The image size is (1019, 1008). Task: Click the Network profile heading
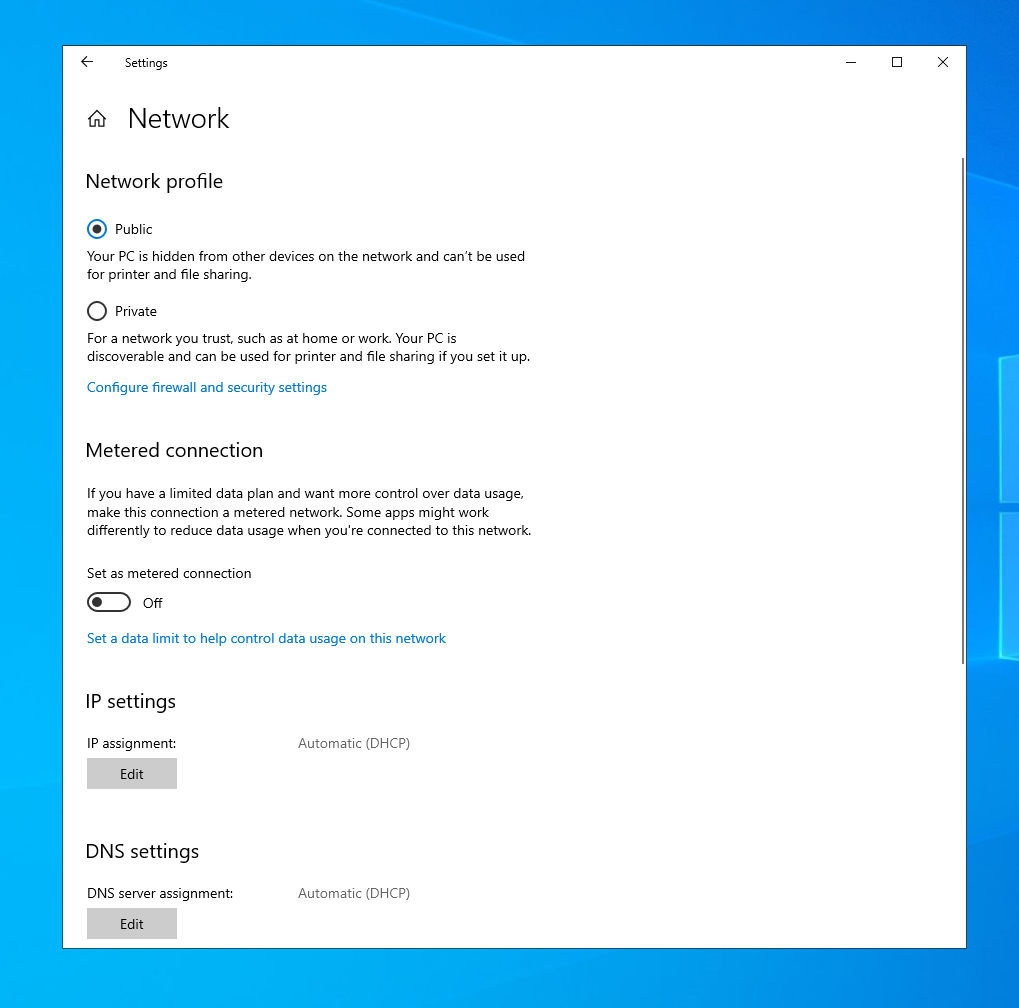(x=154, y=181)
